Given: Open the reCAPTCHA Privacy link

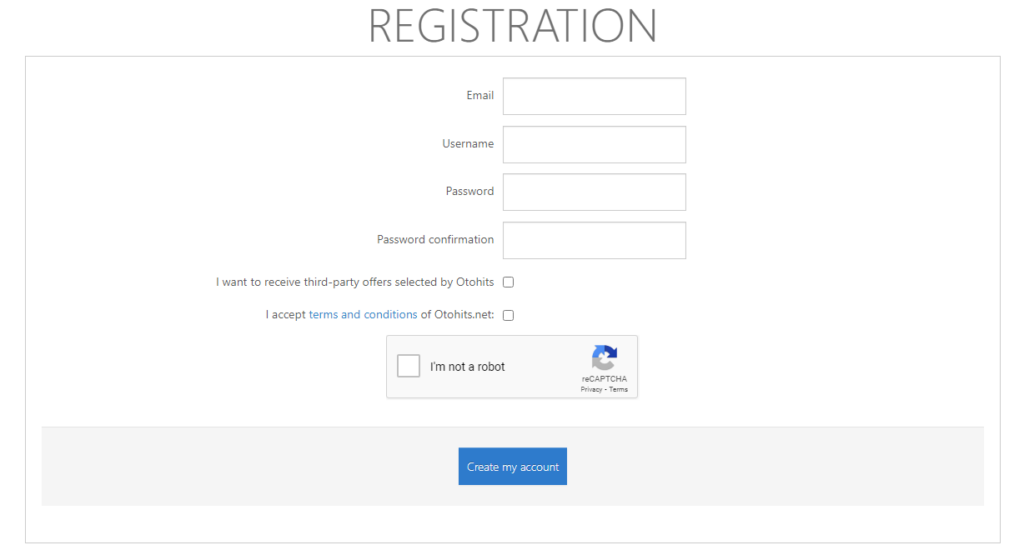Looking at the screenshot, I should (591, 389).
